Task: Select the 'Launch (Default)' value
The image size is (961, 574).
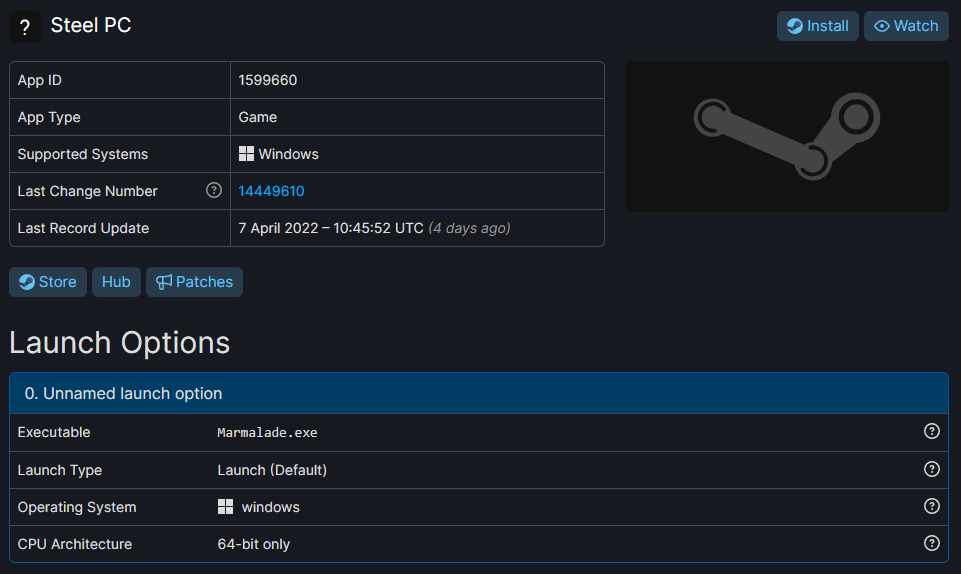Action: 272,470
